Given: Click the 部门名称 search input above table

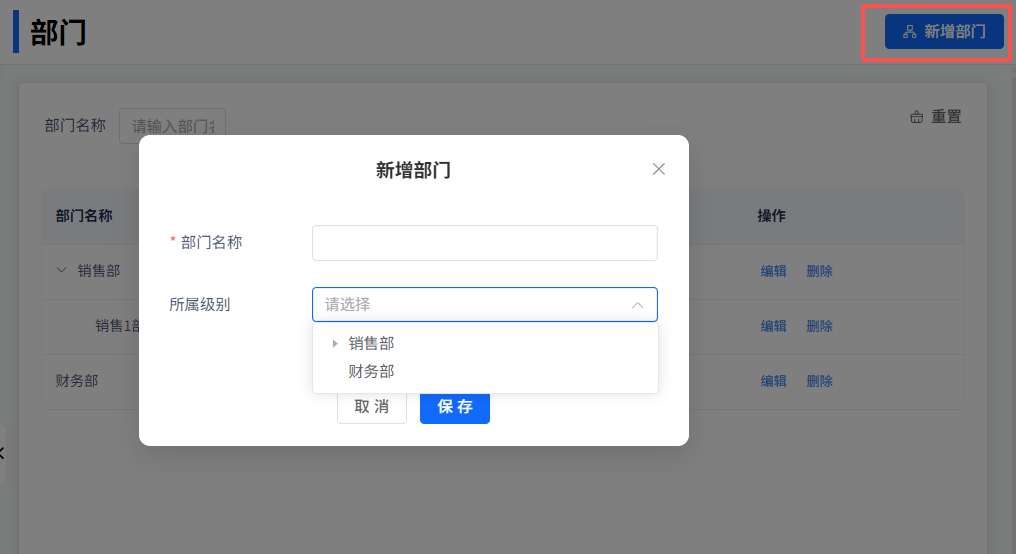Looking at the screenshot, I should [172, 126].
